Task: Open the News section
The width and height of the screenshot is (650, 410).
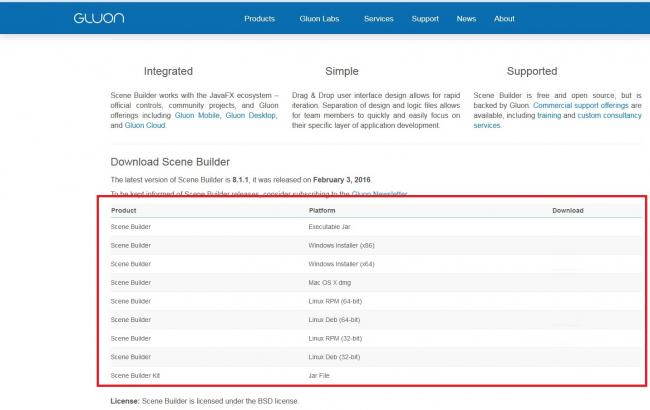Action: coord(466,19)
